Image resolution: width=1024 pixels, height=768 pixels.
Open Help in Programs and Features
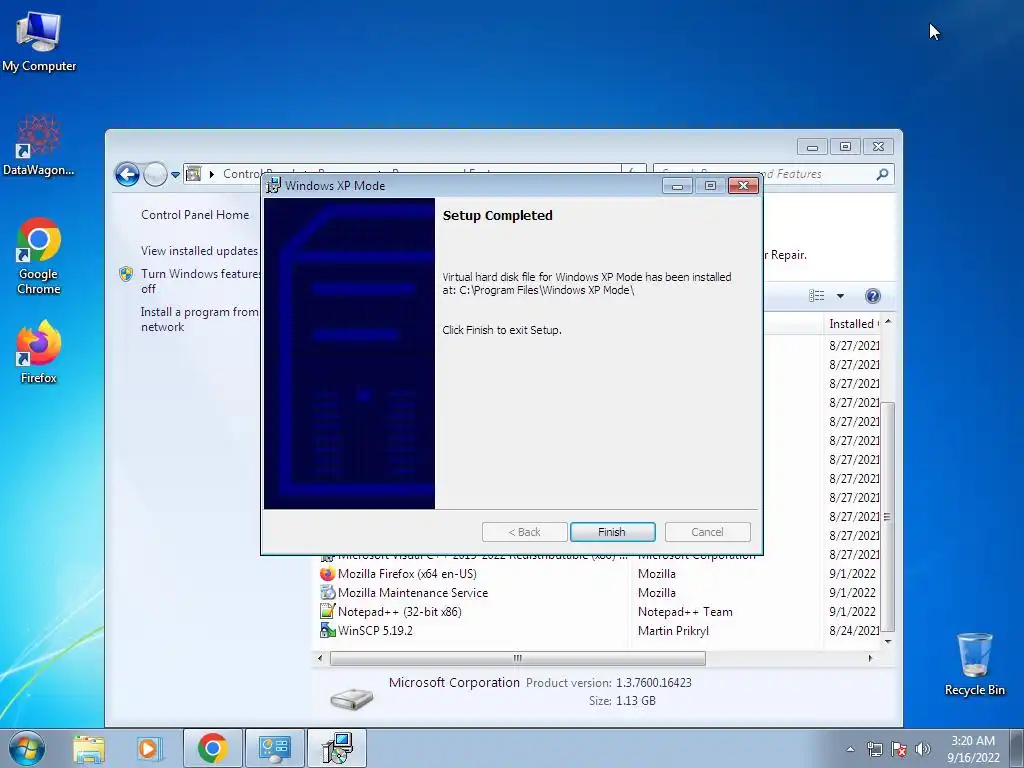pyautogui.click(x=872, y=296)
